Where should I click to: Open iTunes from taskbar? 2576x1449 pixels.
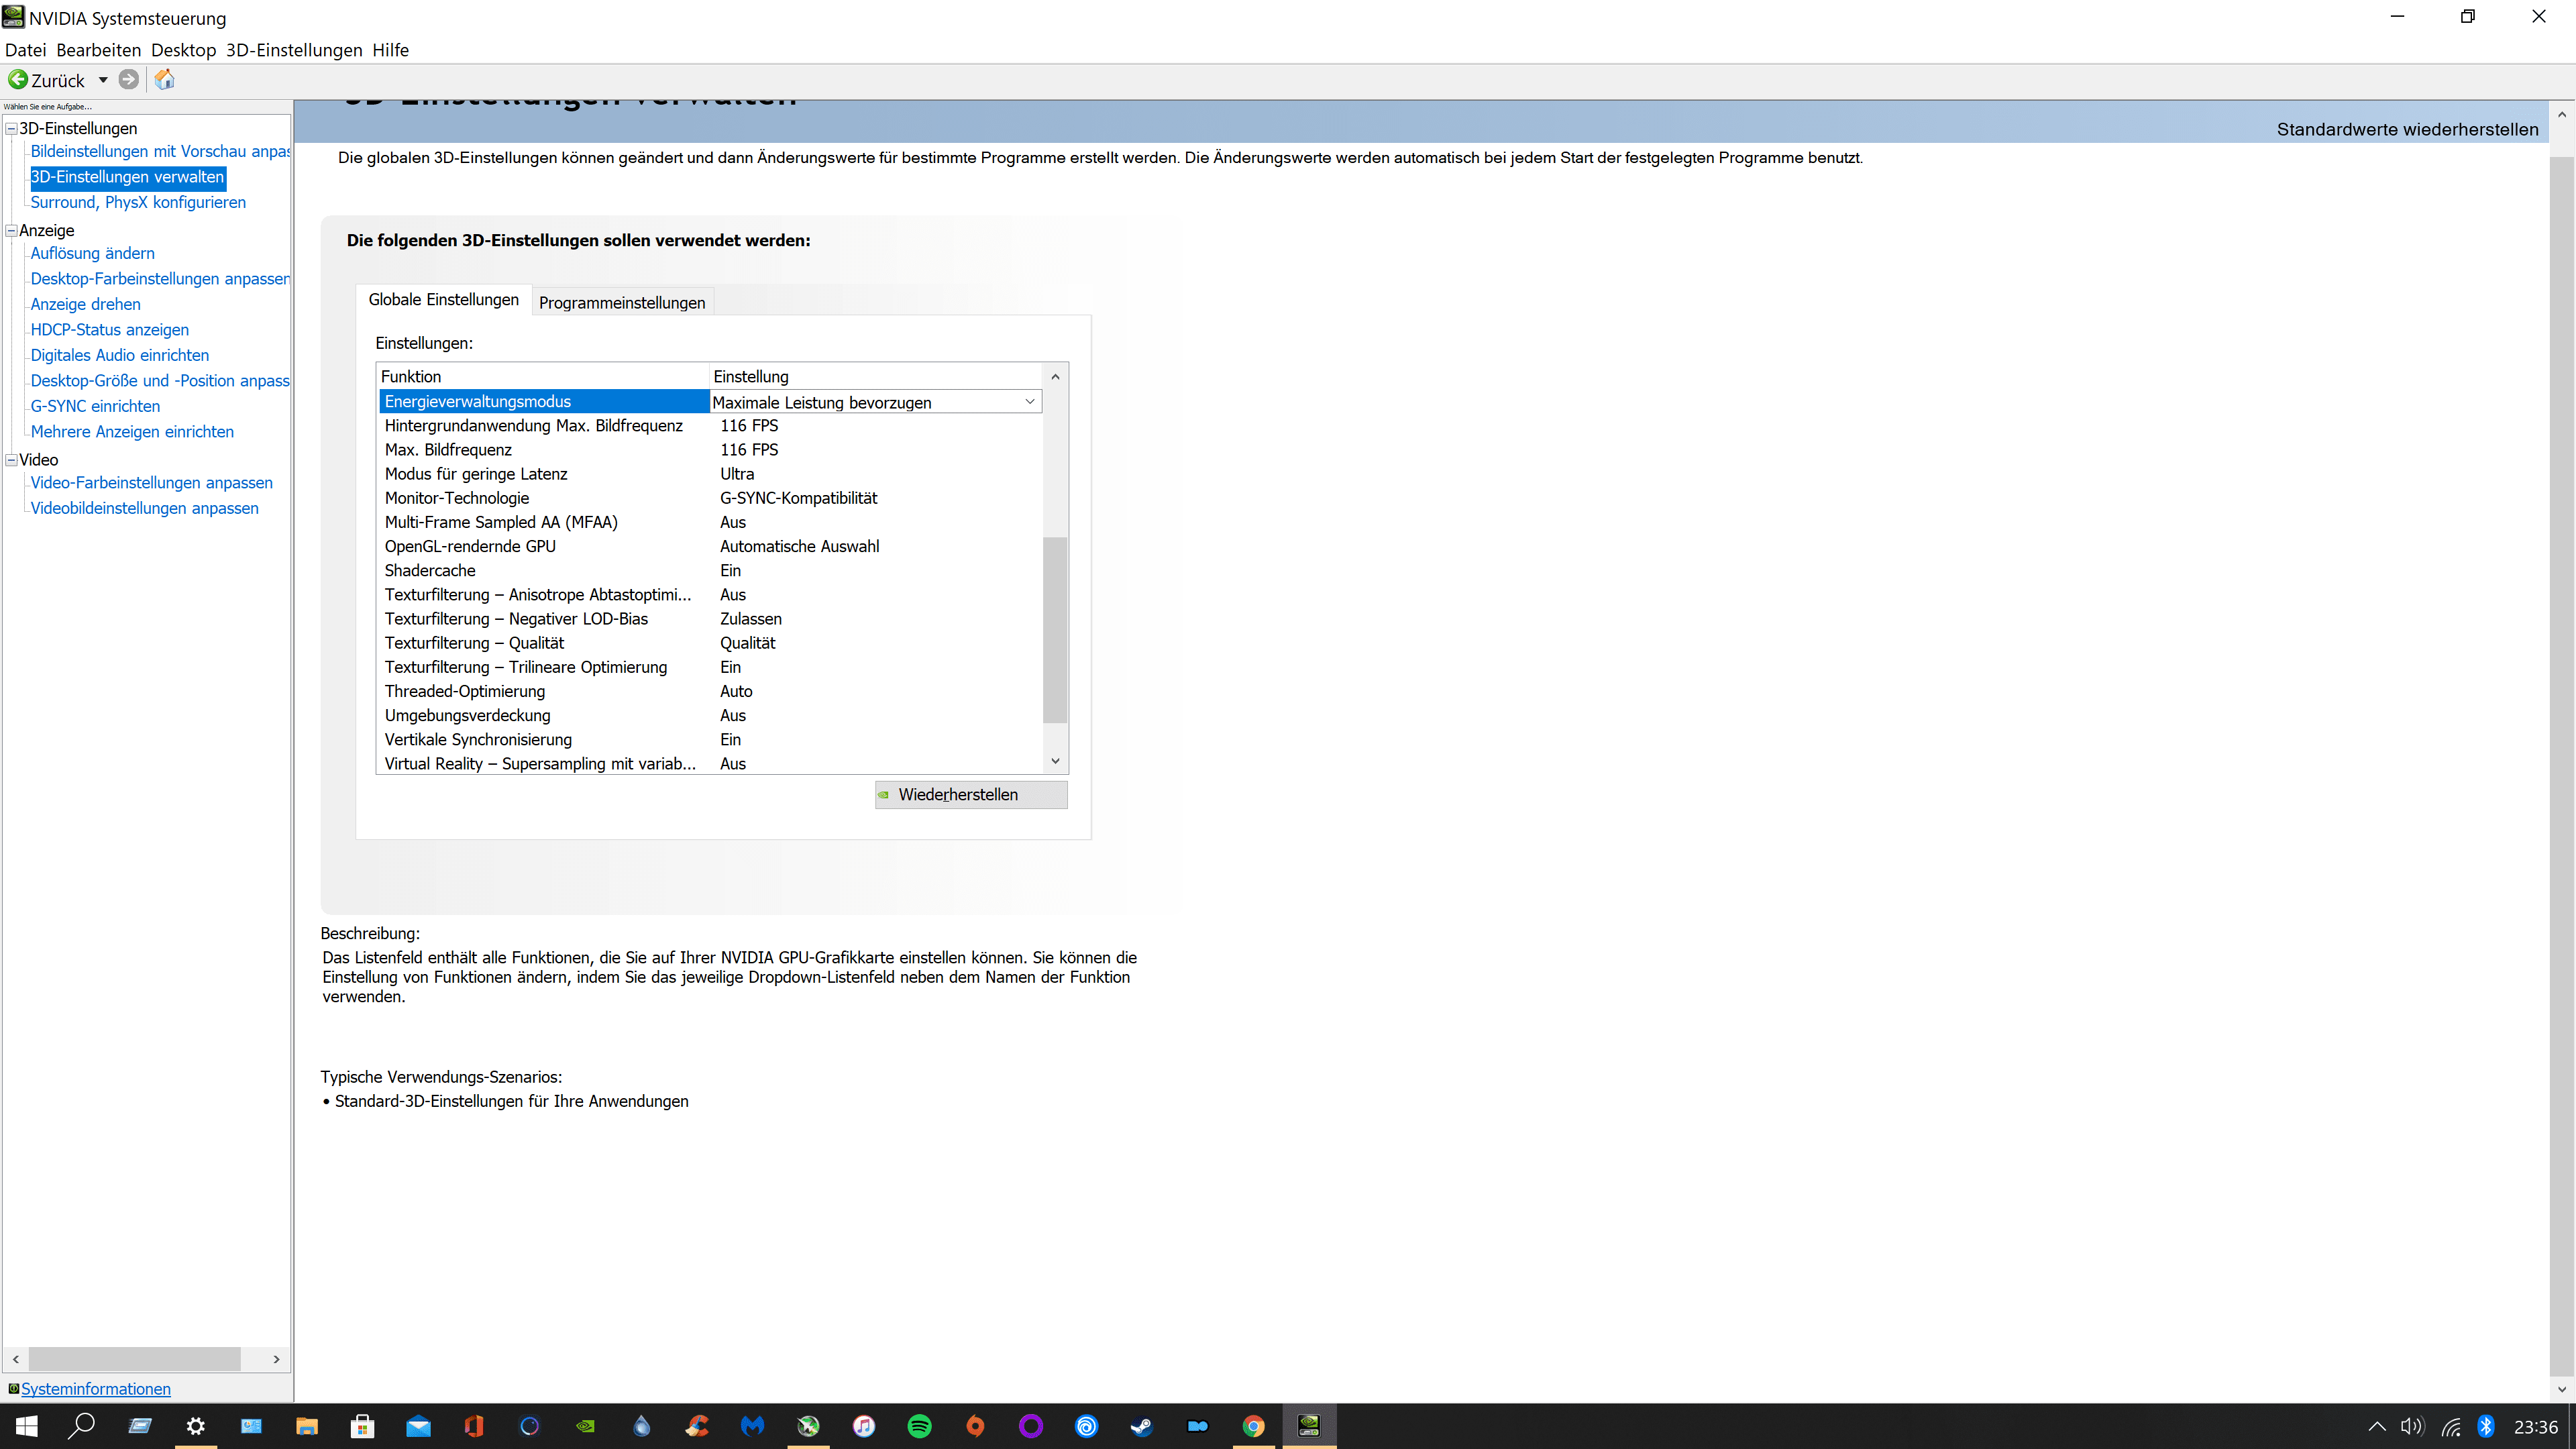tap(864, 1427)
